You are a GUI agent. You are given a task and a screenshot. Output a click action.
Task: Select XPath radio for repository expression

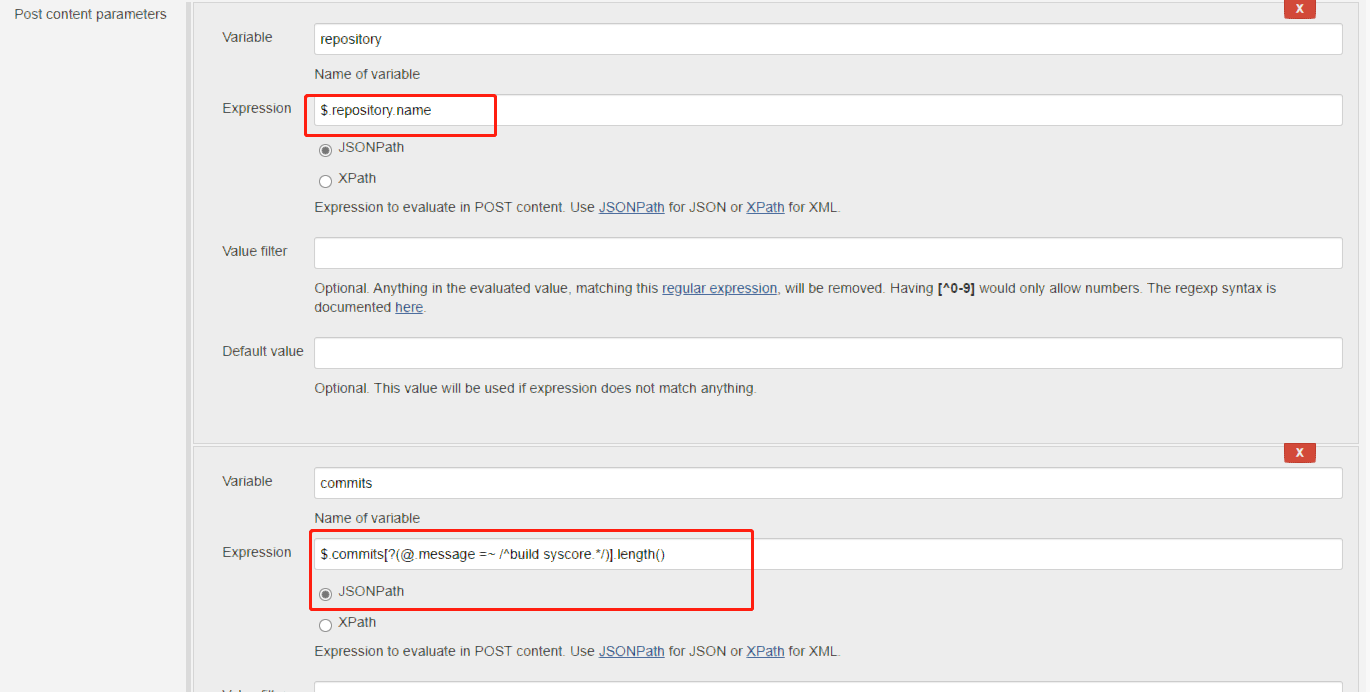pyautogui.click(x=325, y=181)
